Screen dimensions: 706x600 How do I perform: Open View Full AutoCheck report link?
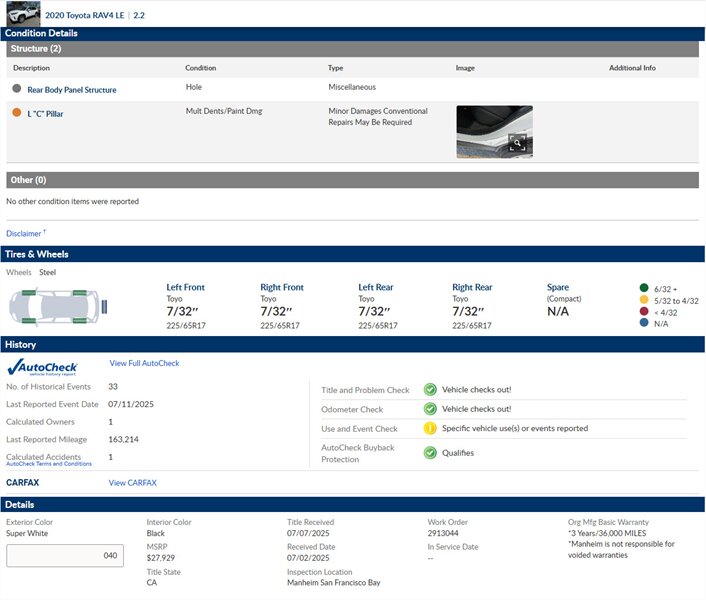click(x=144, y=363)
